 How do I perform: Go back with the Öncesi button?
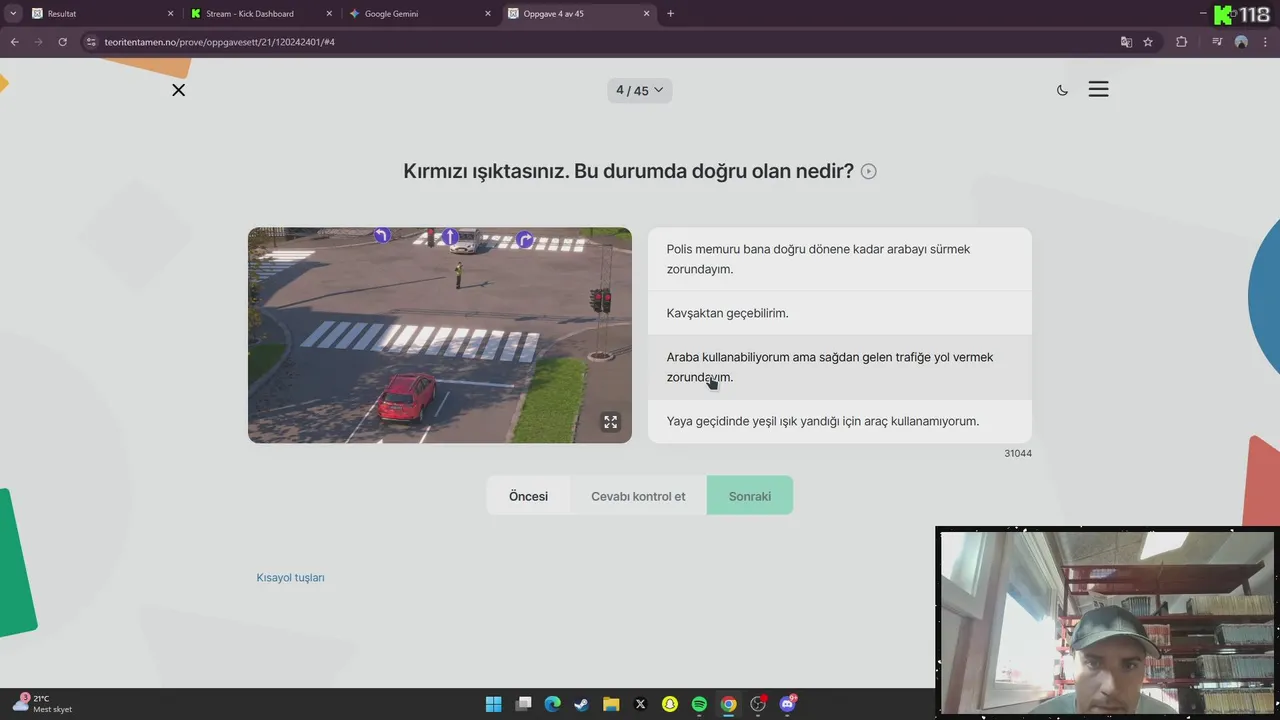click(528, 496)
